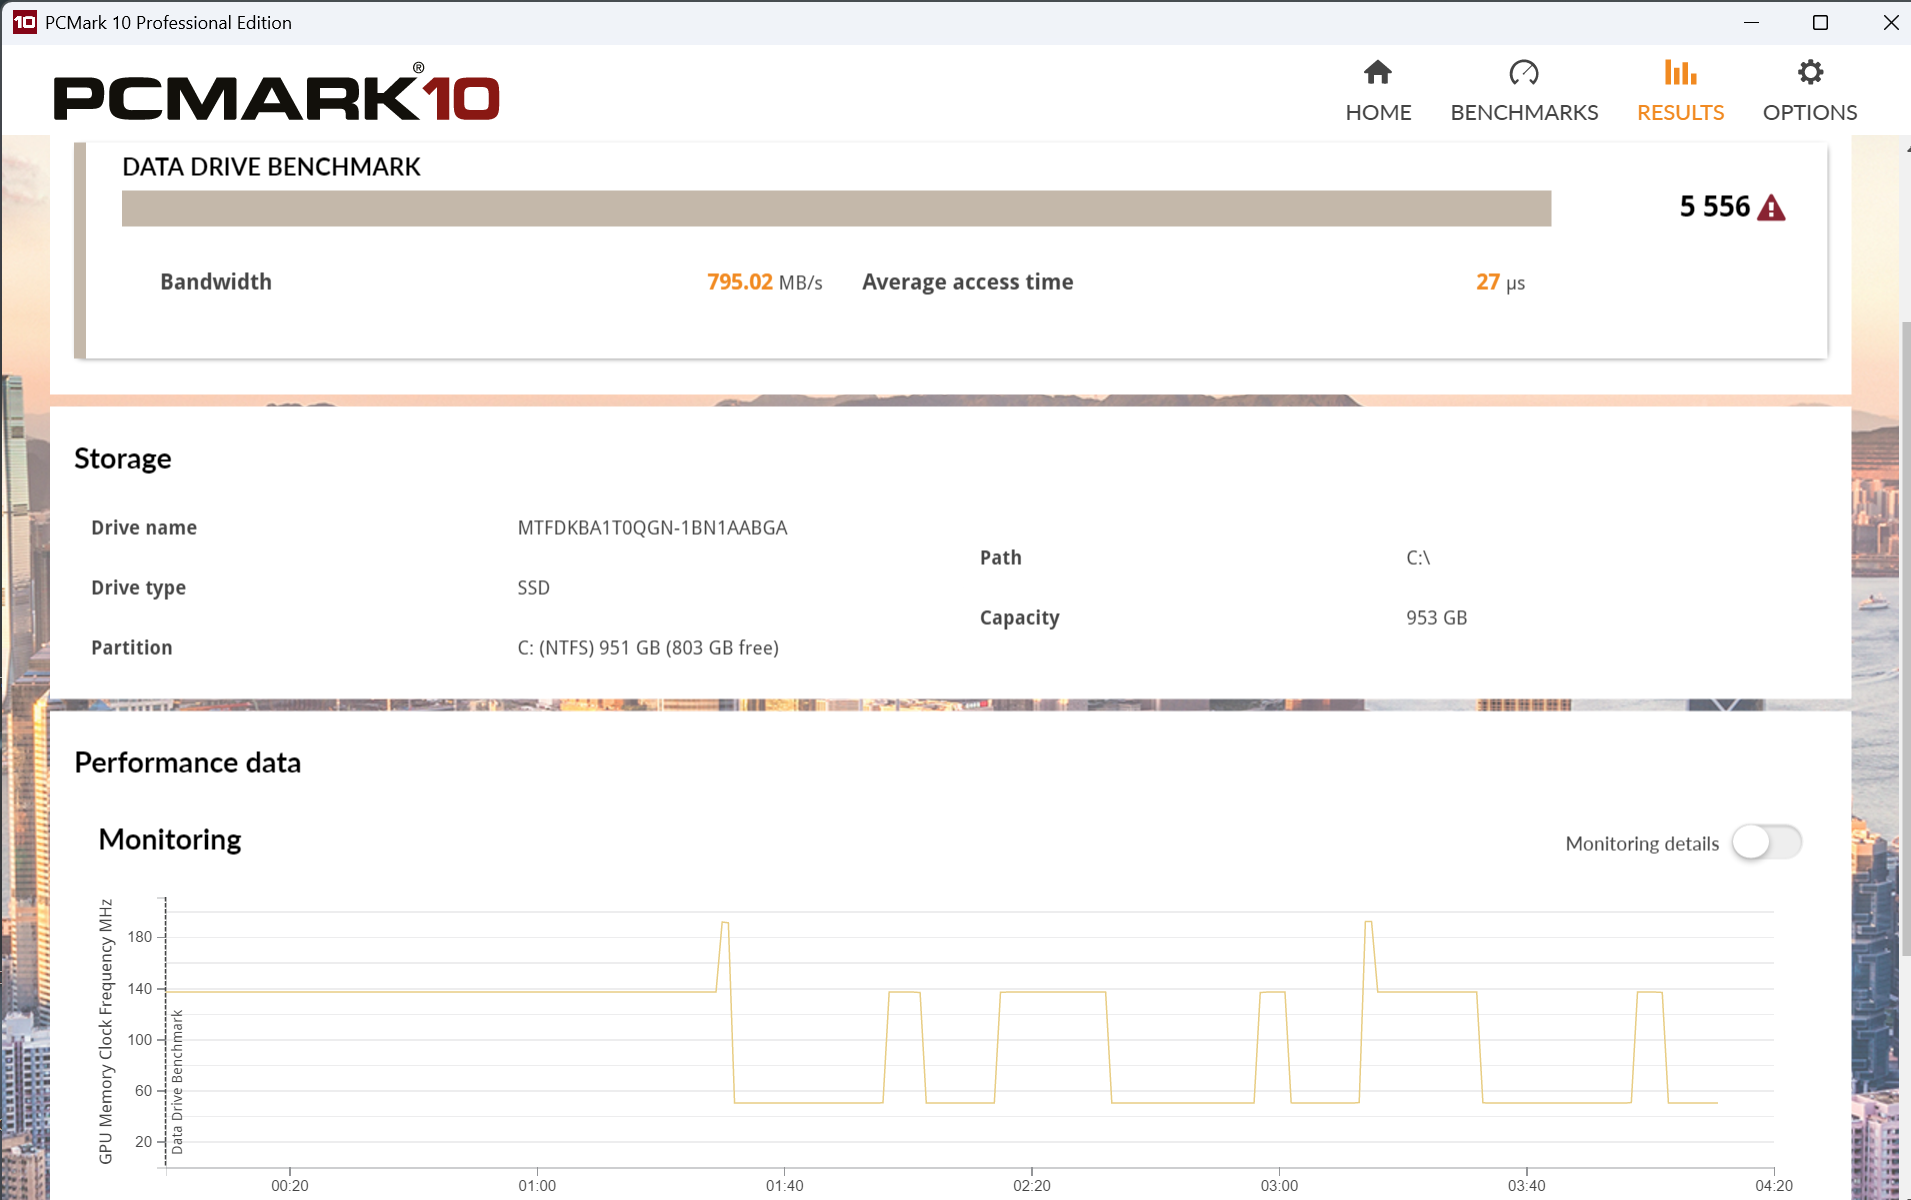Click the Bandwidth label

point(216,282)
